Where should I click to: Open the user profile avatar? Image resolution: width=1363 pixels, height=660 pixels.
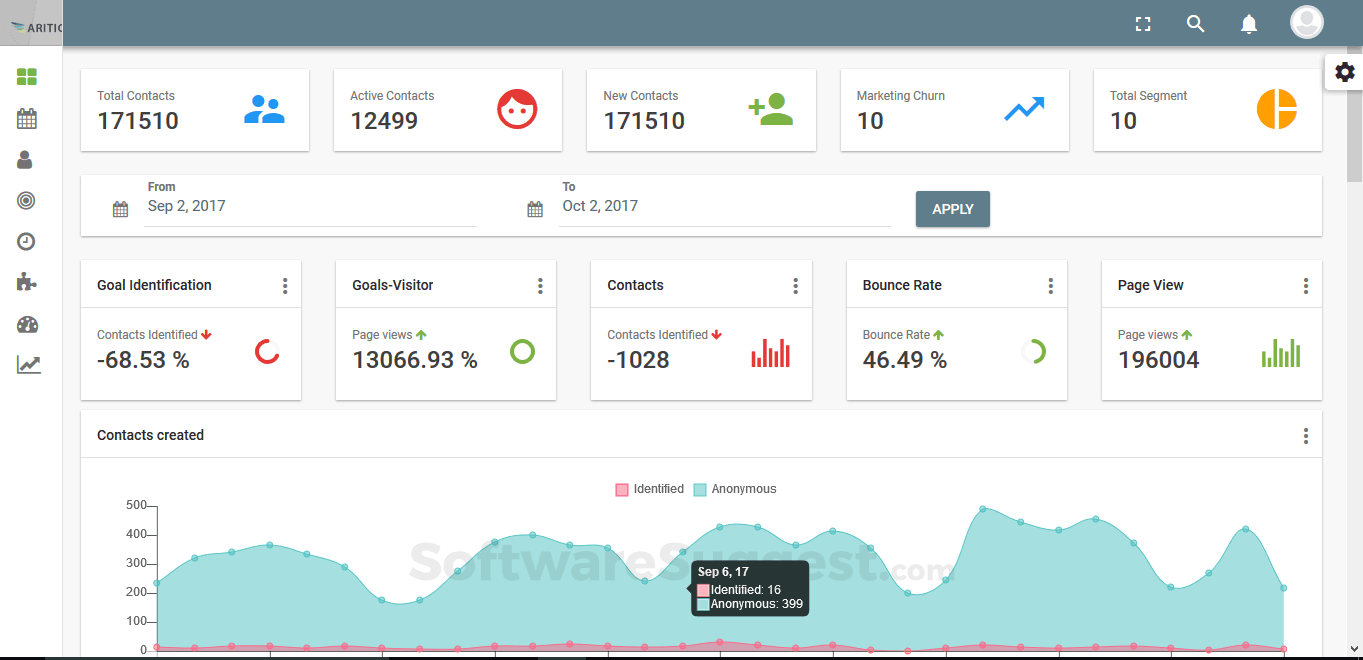1307,22
